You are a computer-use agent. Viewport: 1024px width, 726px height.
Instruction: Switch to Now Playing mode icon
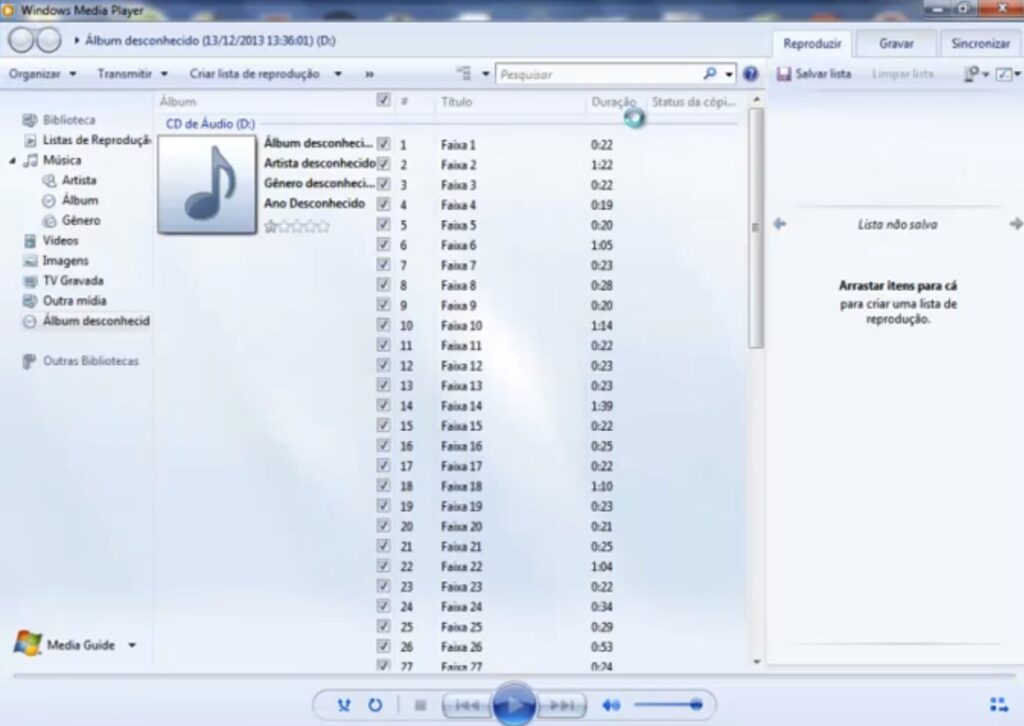click(x=999, y=705)
